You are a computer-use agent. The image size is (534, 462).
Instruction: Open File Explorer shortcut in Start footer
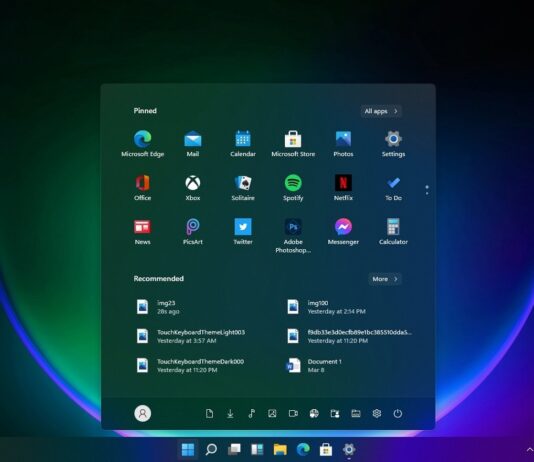(356, 413)
